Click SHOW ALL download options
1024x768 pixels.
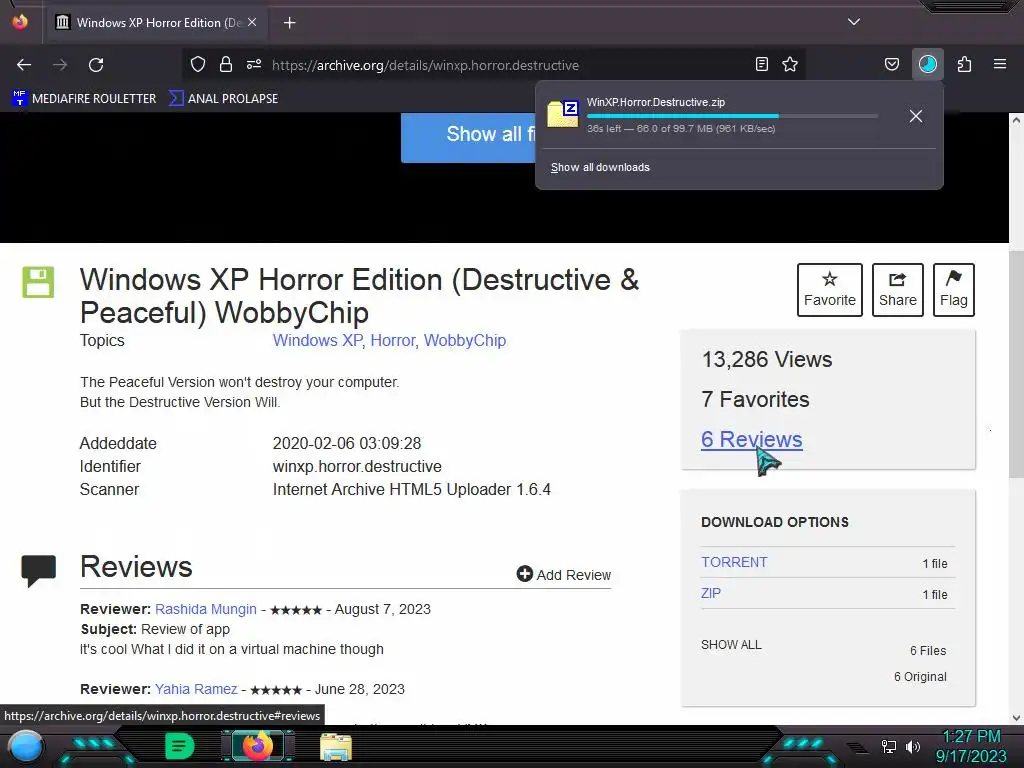[x=731, y=645]
